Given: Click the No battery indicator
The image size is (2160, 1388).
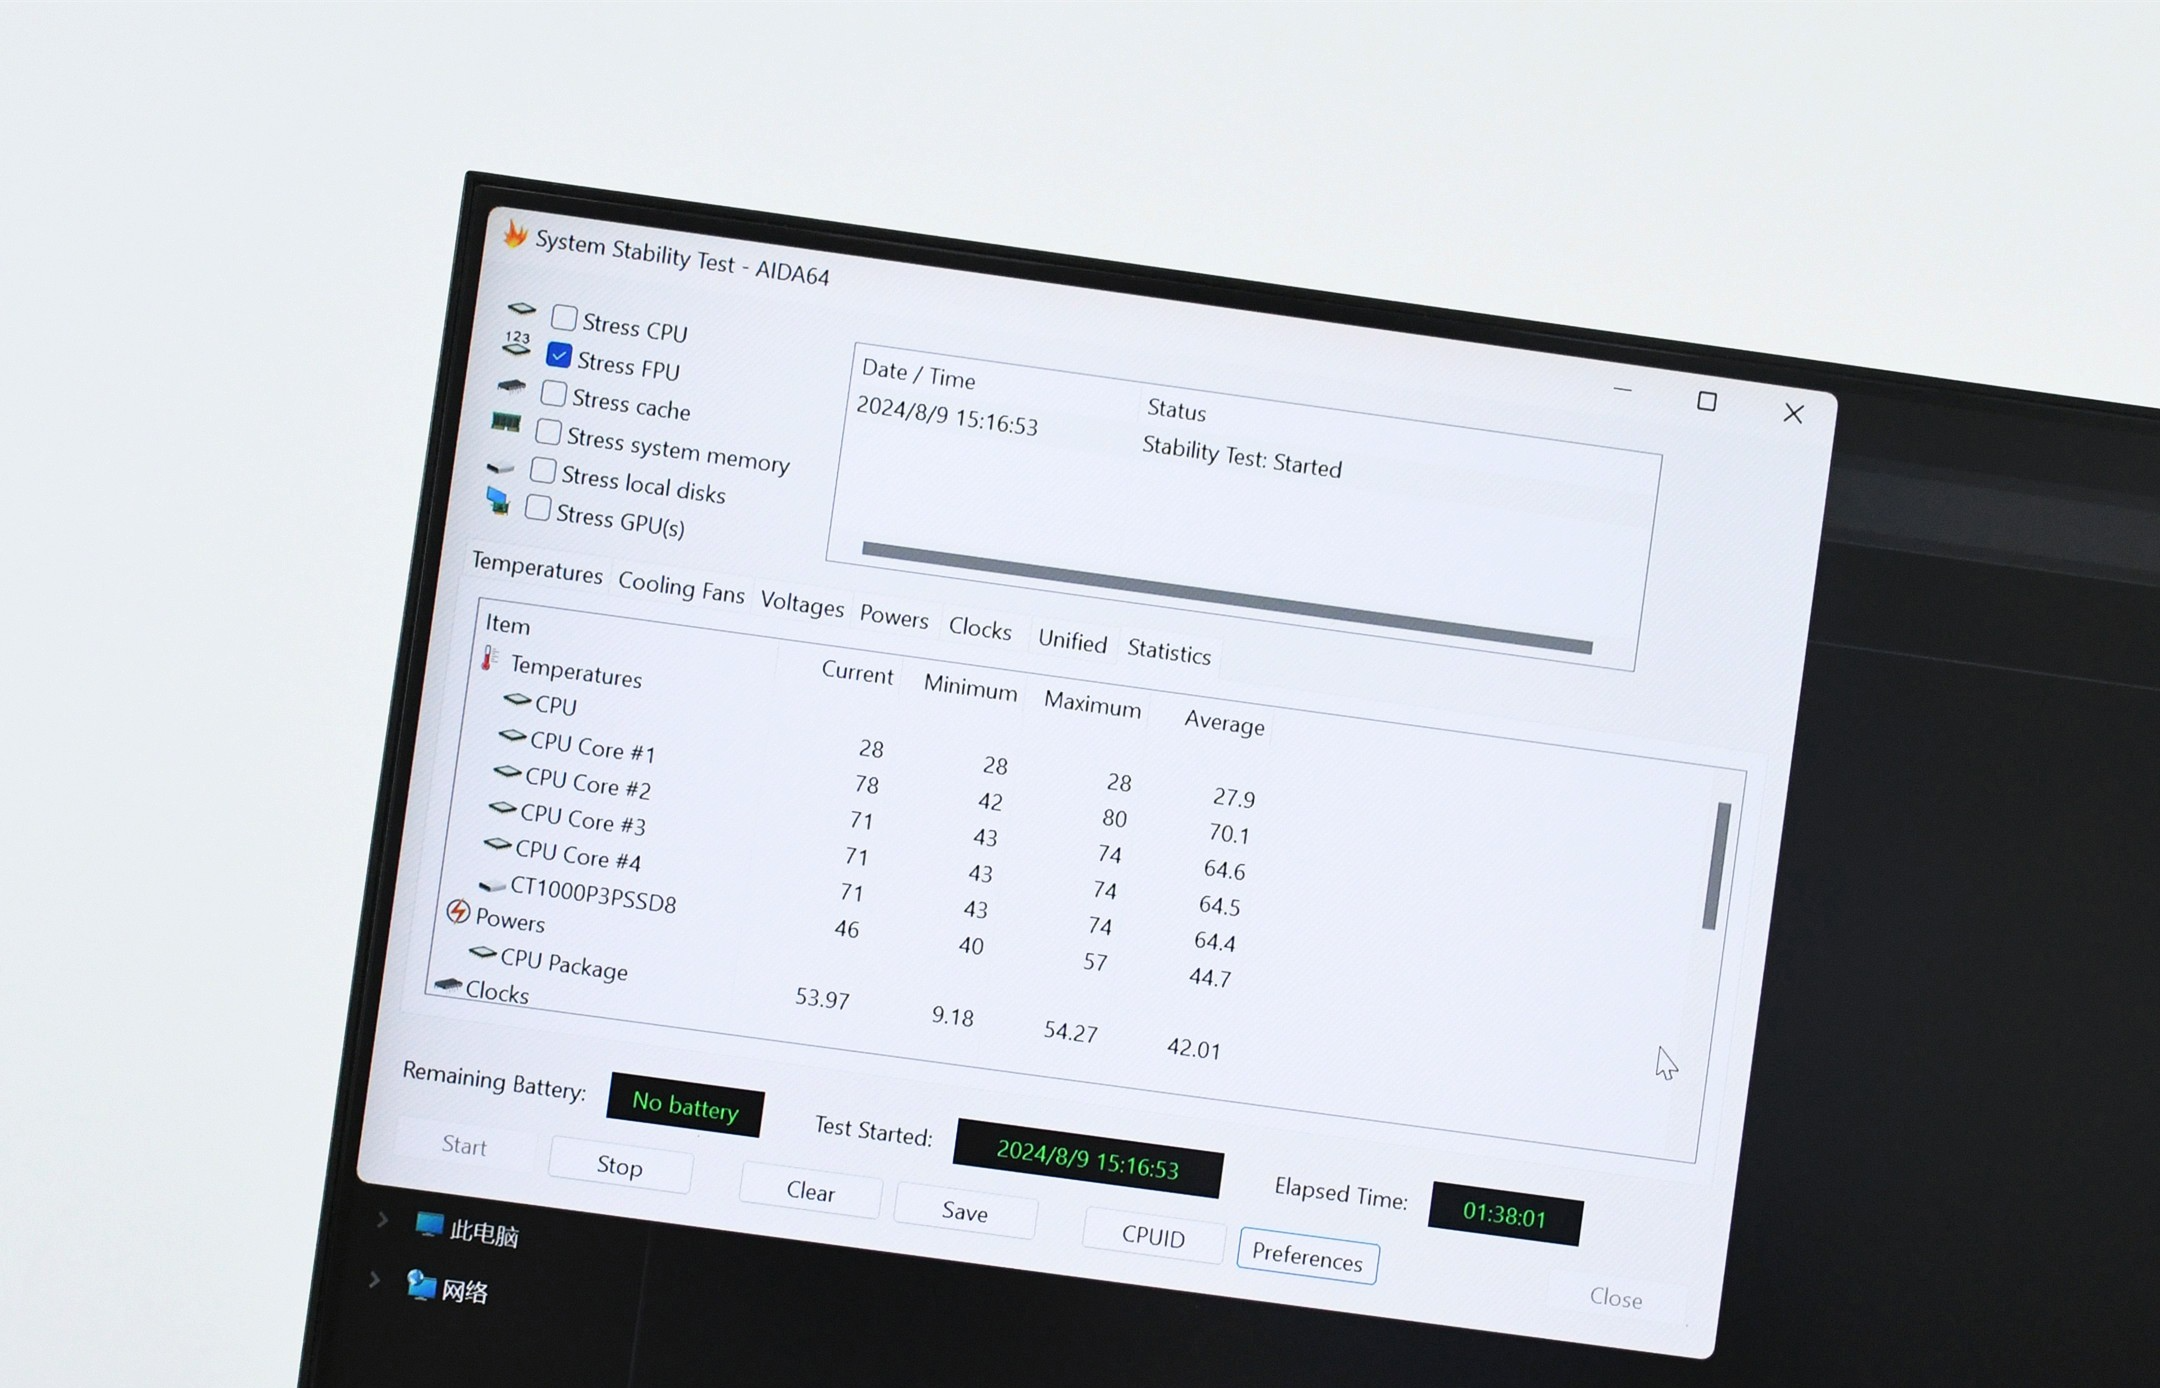Looking at the screenshot, I should [685, 1105].
